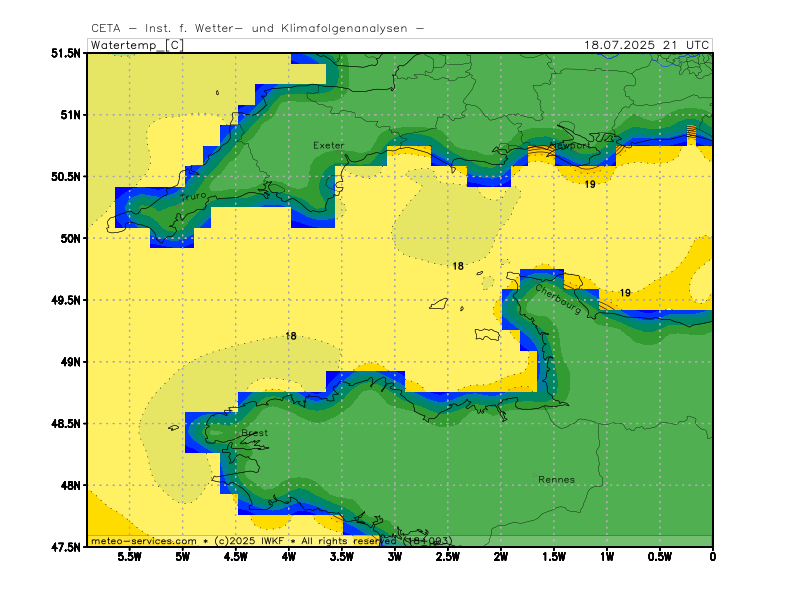
Task: Click the 1.5W longitude label
Action: click(554, 557)
